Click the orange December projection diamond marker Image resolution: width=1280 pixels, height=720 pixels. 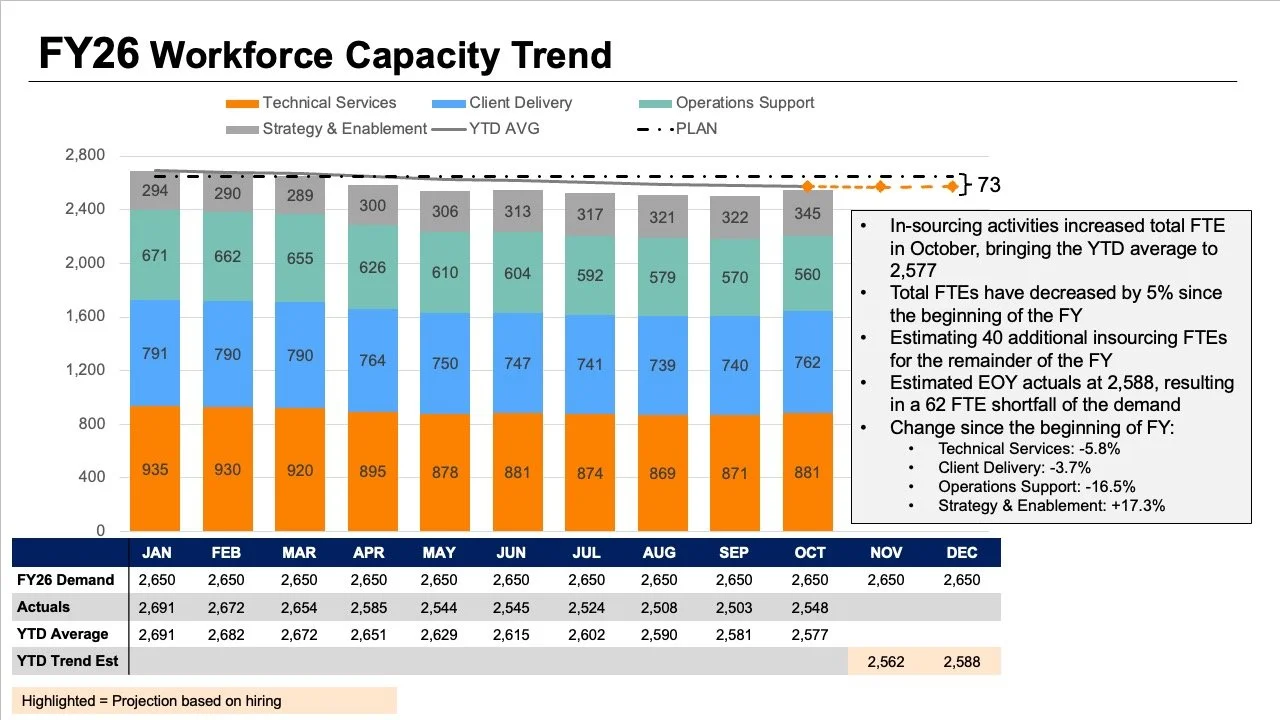click(953, 186)
